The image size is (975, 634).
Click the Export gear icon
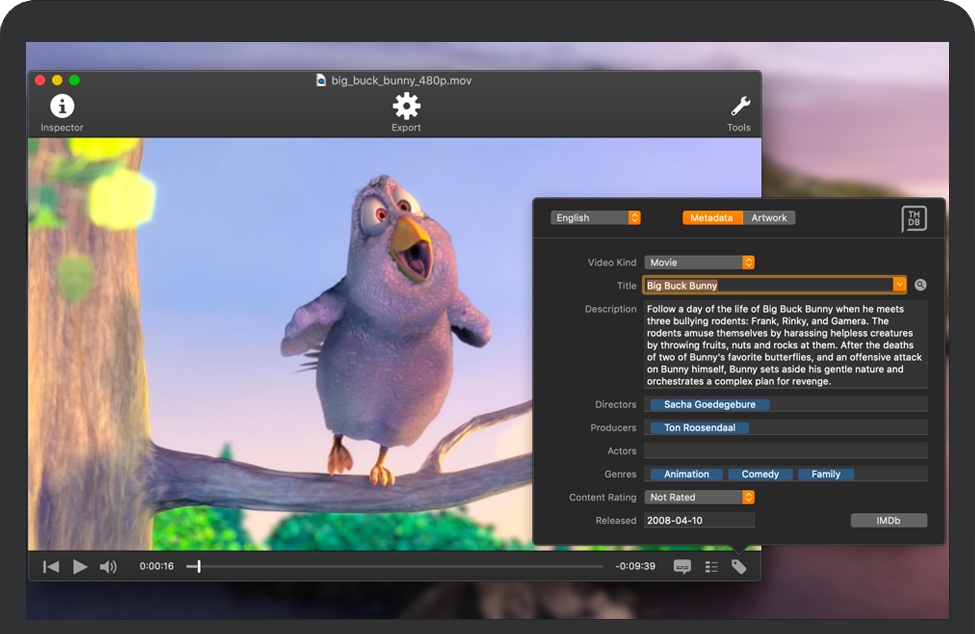[x=406, y=107]
